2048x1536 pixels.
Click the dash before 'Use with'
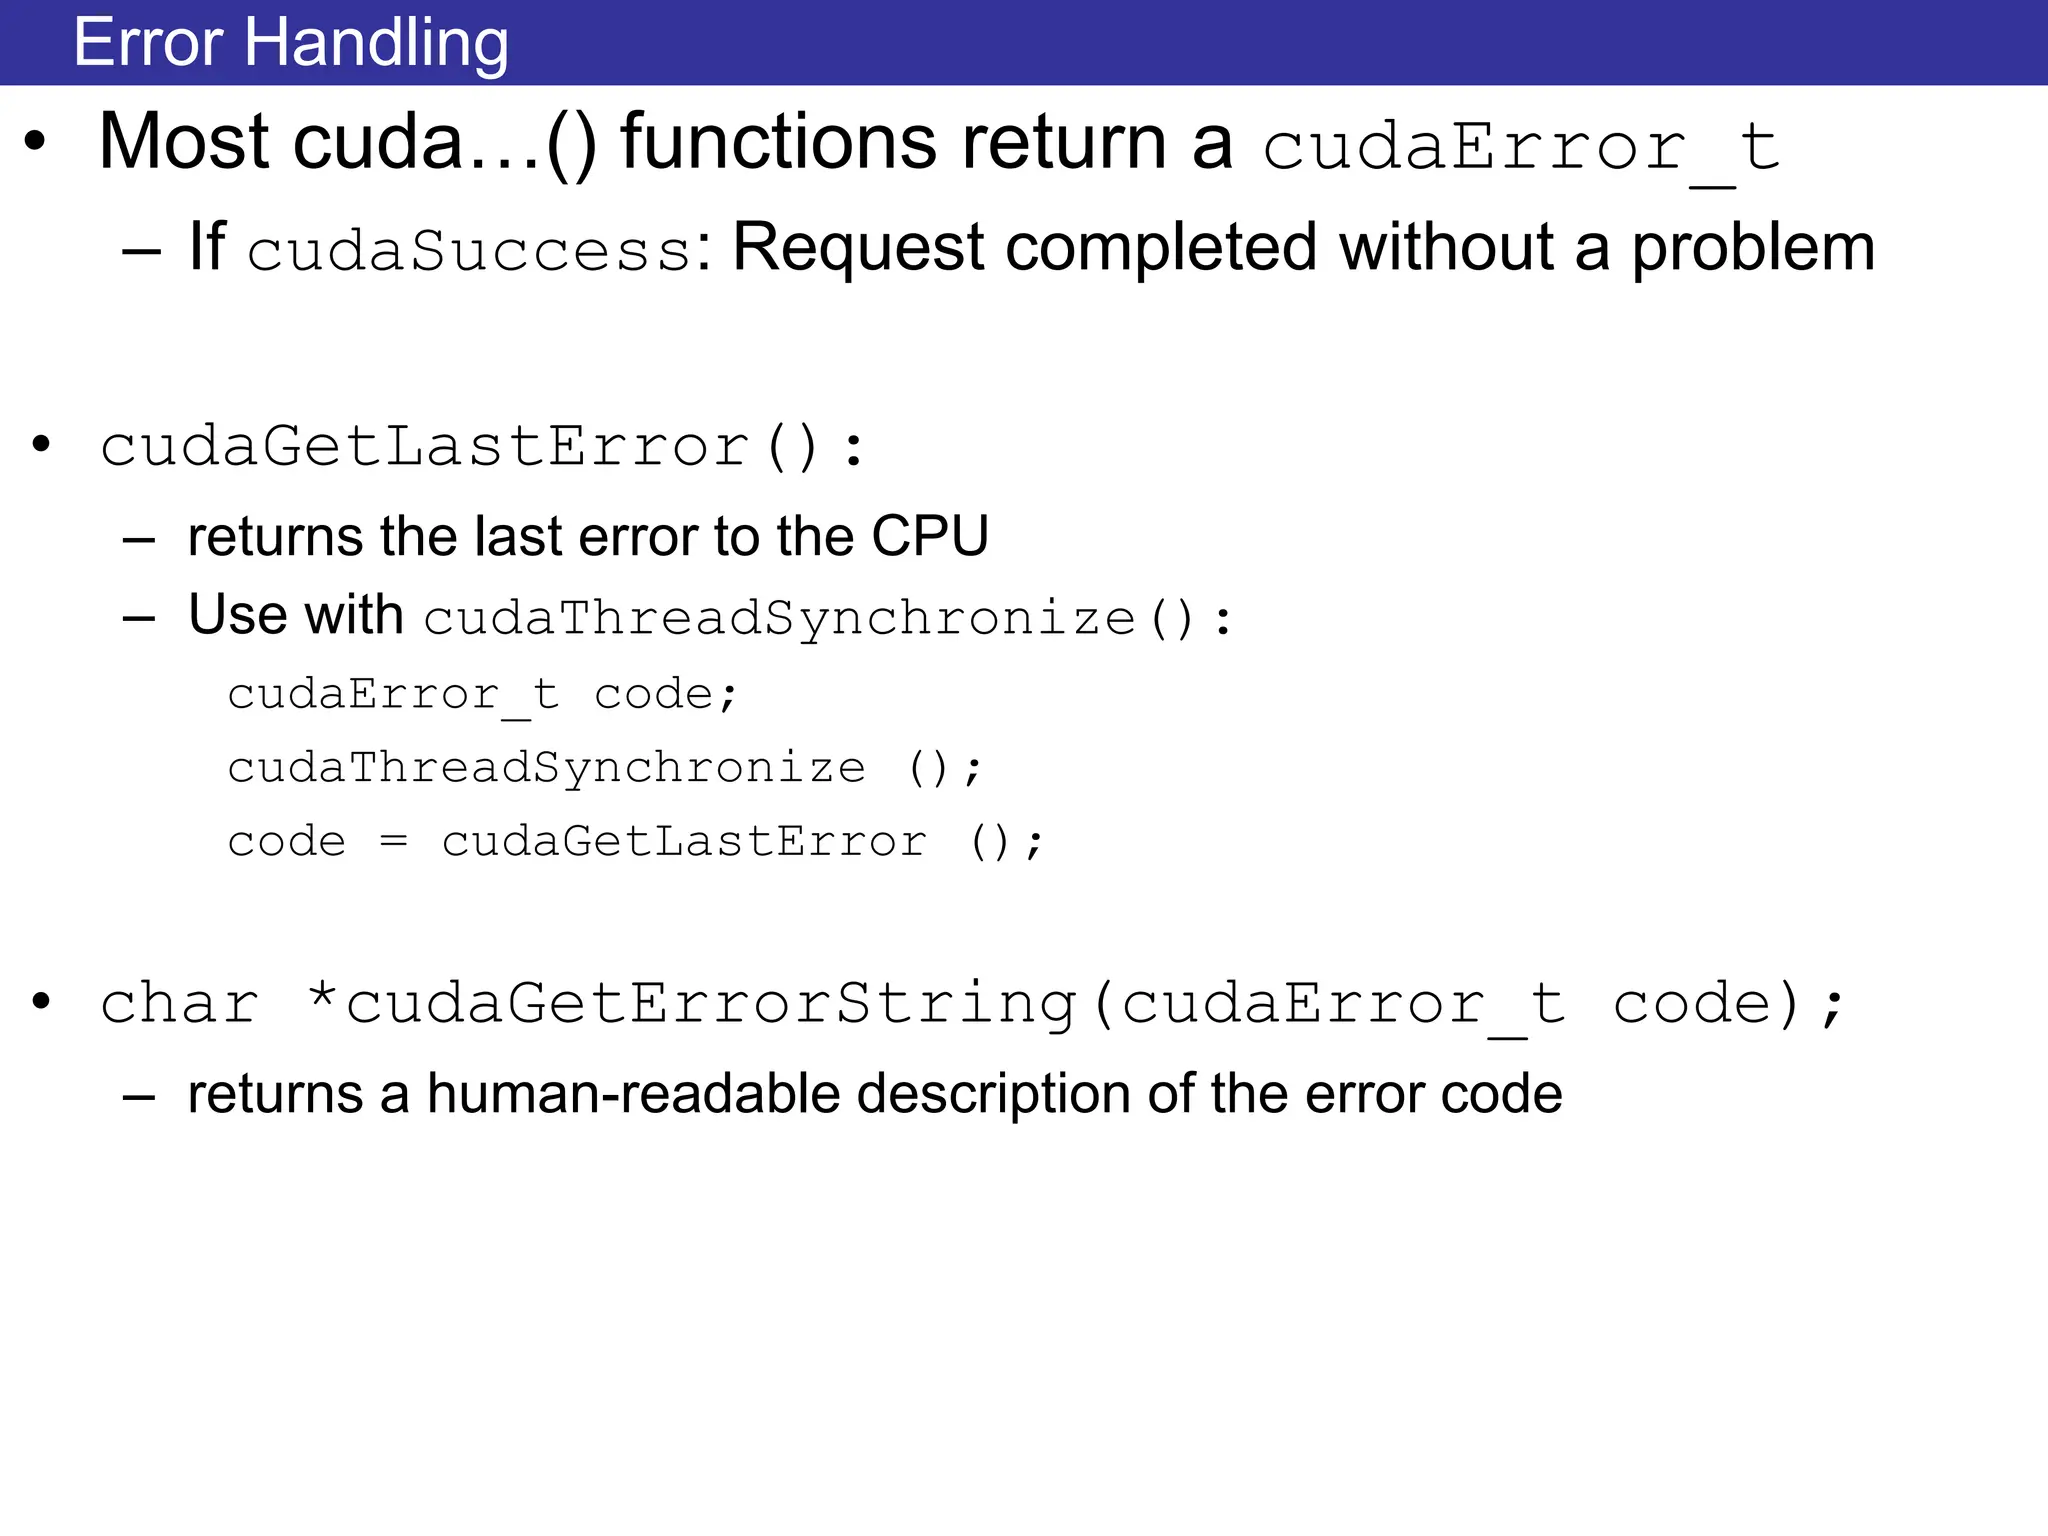[139, 620]
